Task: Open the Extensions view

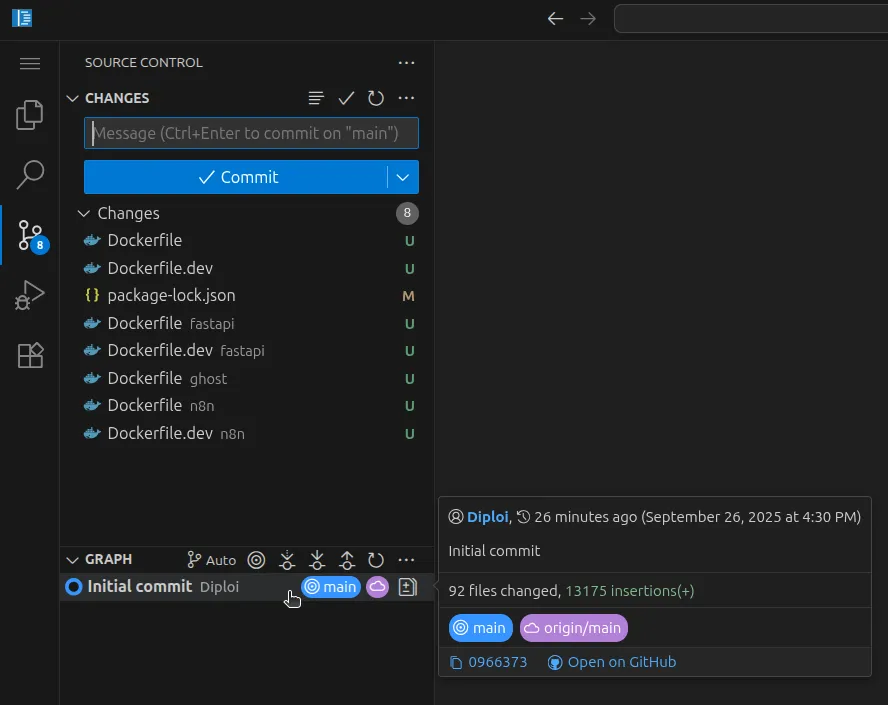Action: pyautogui.click(x=30, y=355)
